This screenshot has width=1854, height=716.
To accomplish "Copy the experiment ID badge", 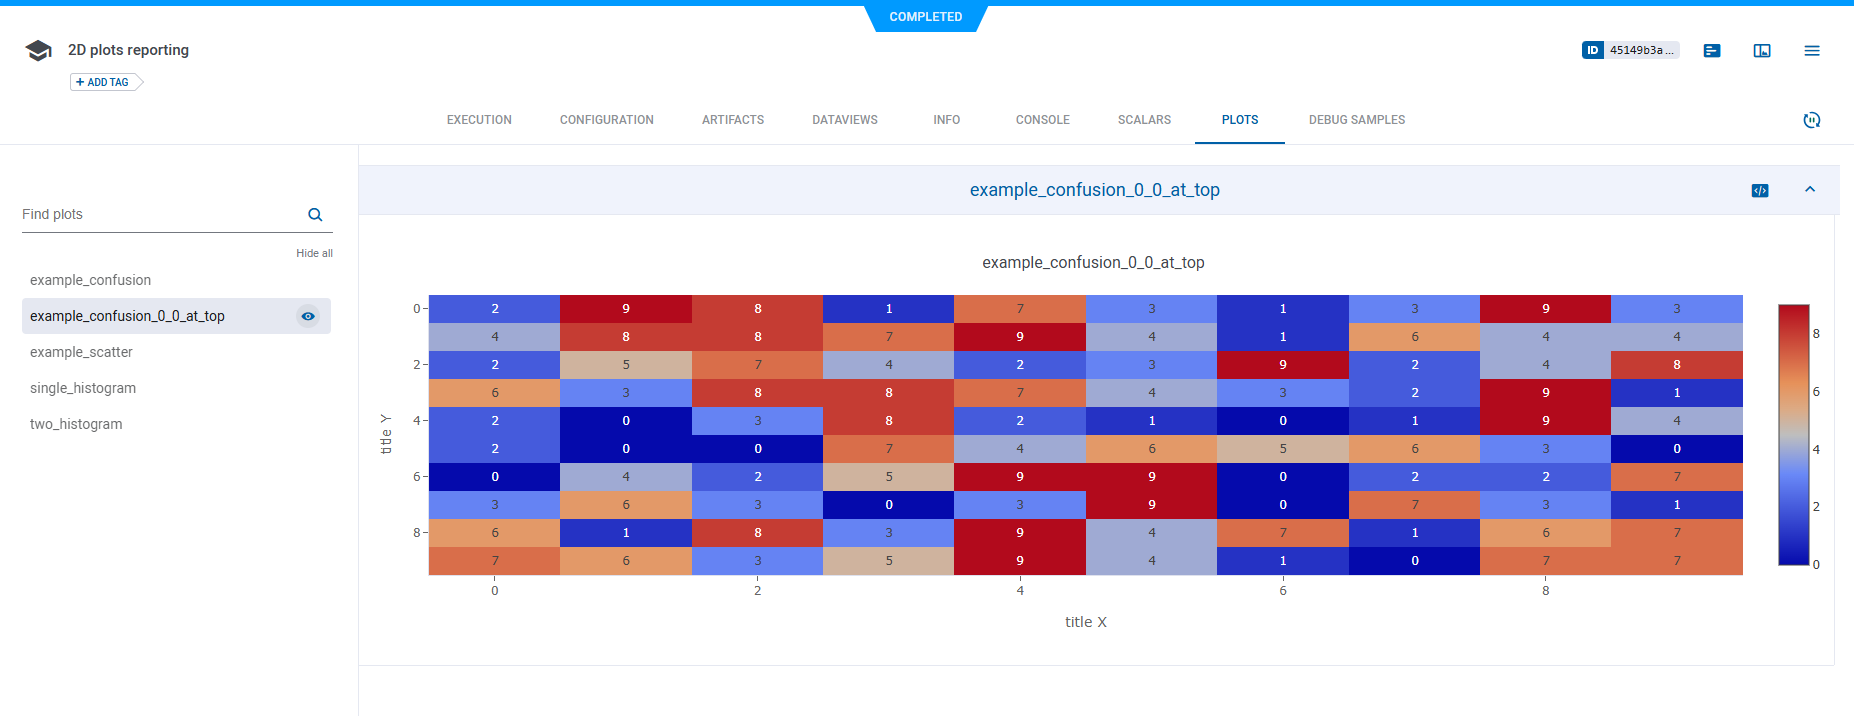I will click(1630, 50).
